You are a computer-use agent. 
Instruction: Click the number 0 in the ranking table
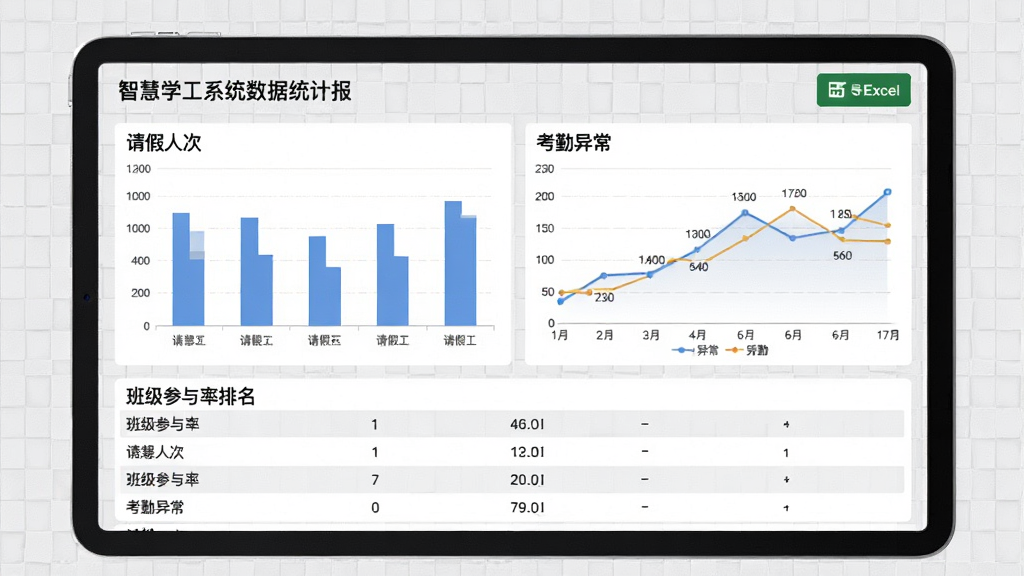pos(375,507)
